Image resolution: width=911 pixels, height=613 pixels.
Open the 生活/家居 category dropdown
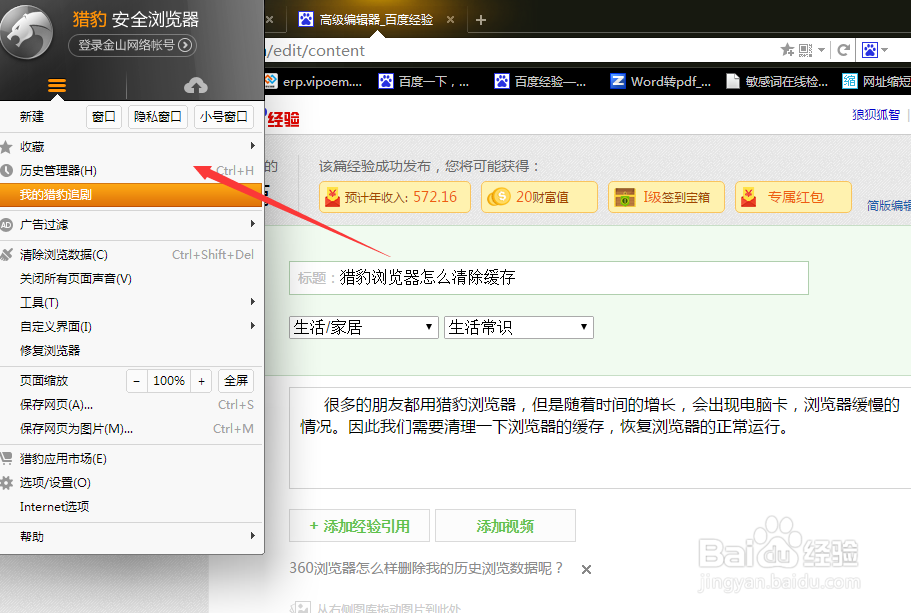[x=364, y=327]
